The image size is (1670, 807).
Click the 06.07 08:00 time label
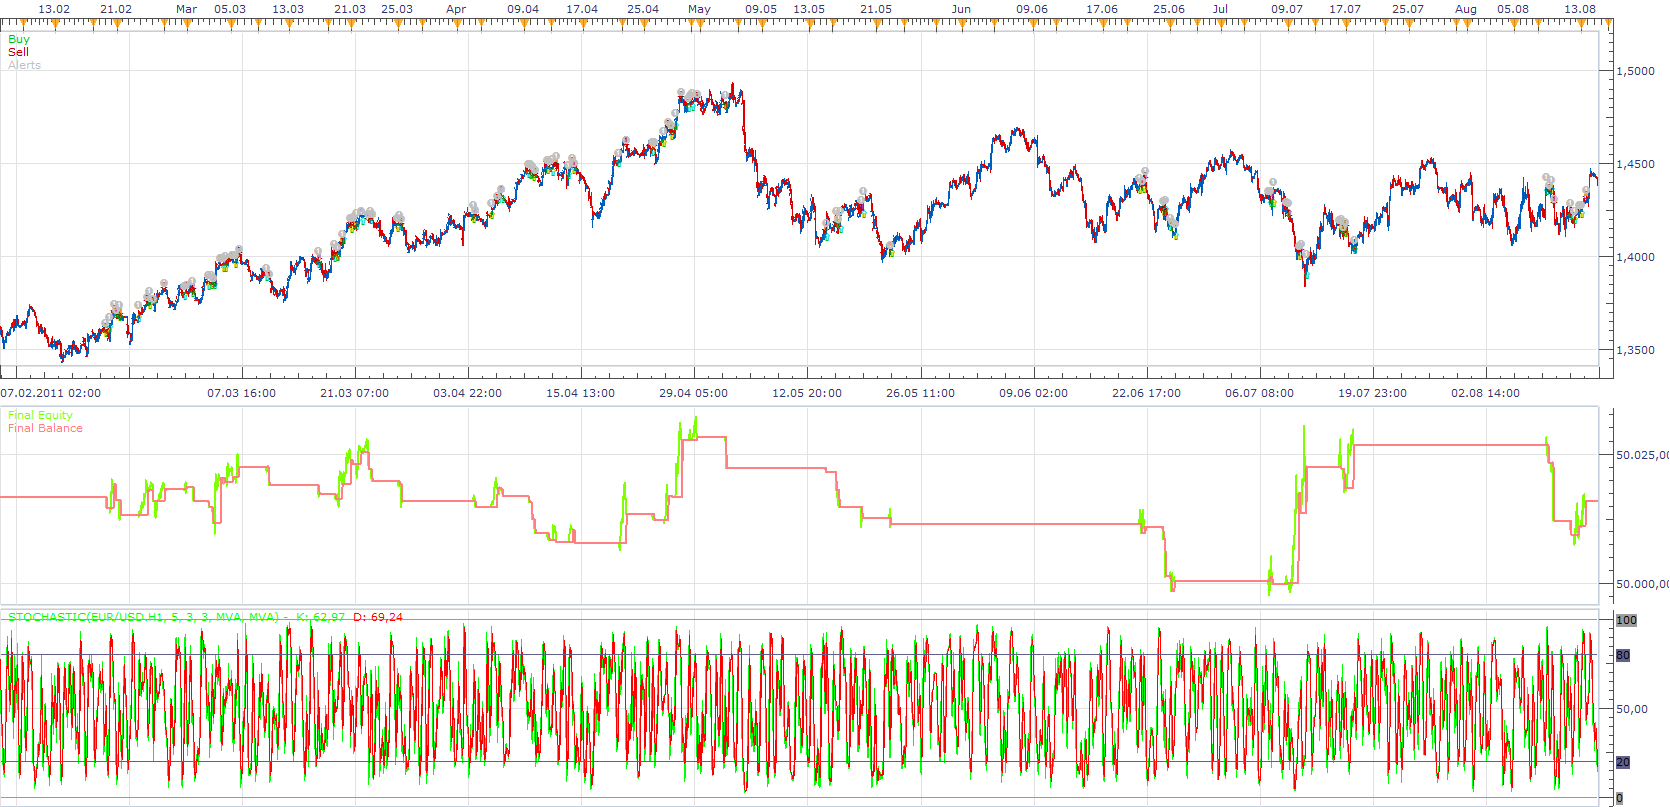click(1260, 393)
